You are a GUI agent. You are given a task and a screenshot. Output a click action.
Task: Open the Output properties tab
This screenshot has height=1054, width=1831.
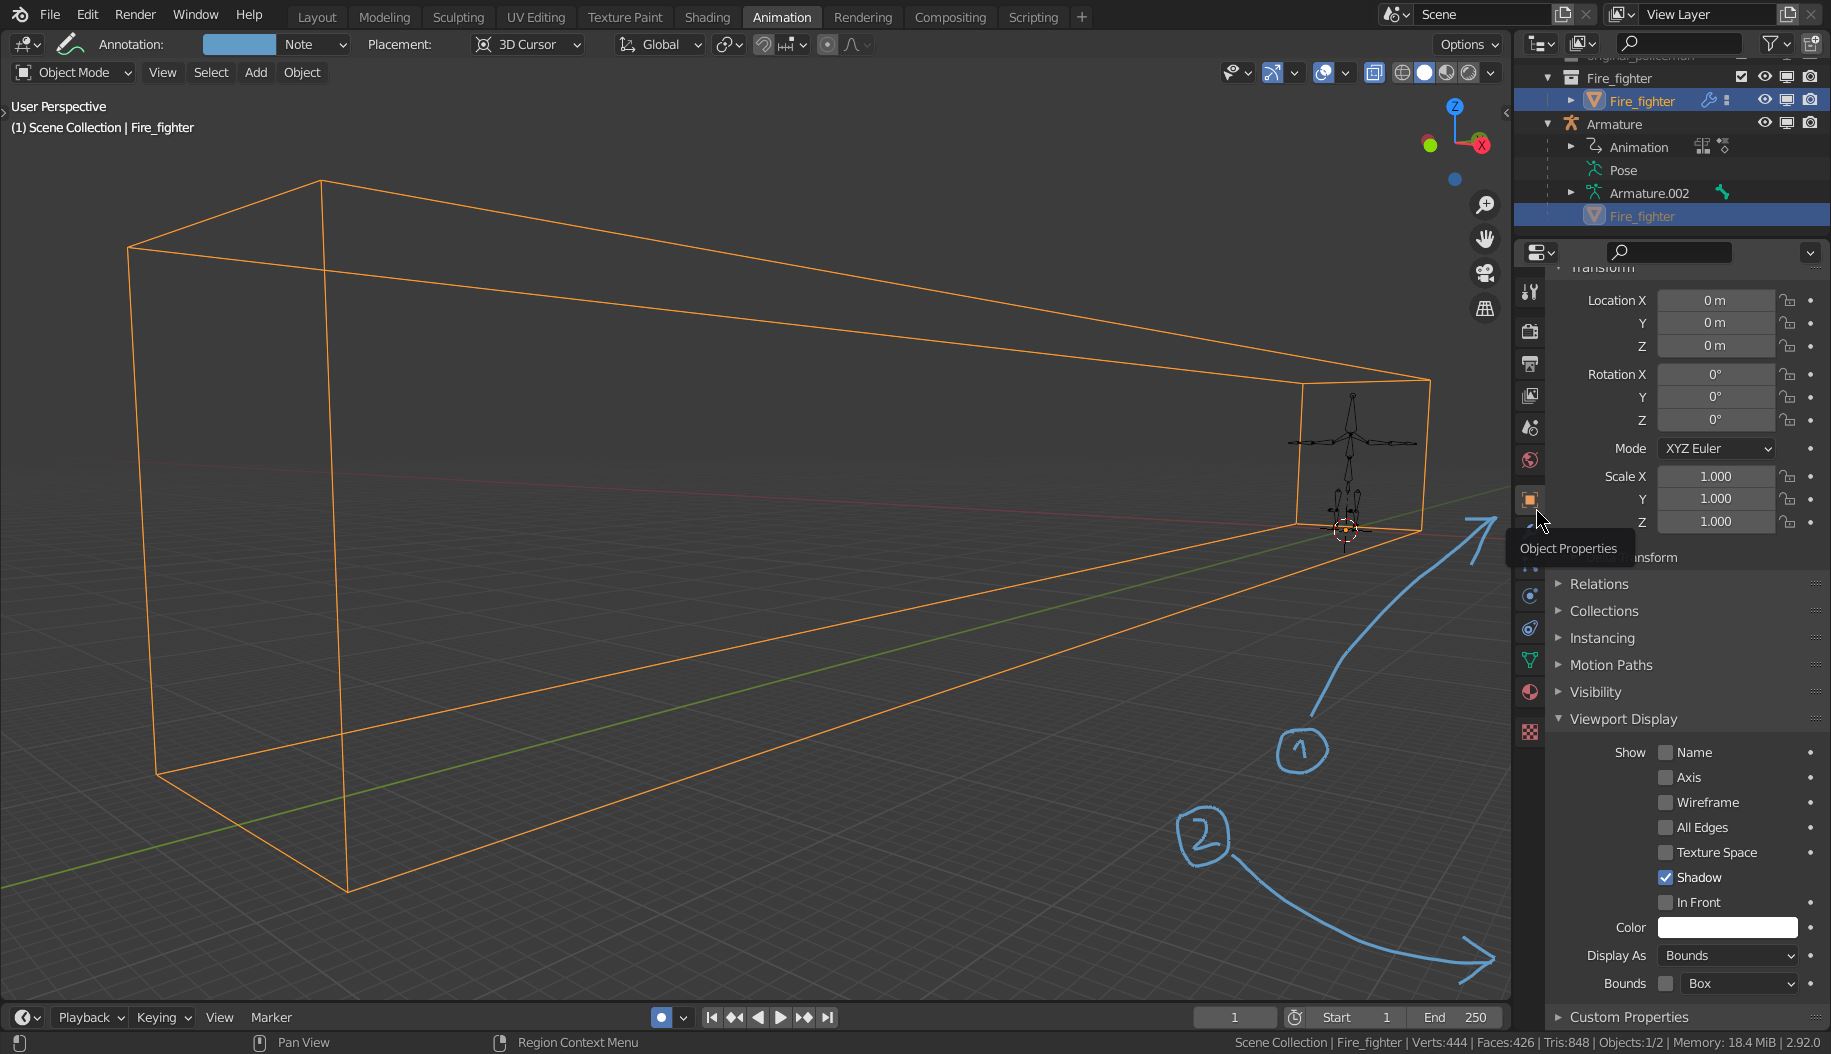coord(1529,364)
